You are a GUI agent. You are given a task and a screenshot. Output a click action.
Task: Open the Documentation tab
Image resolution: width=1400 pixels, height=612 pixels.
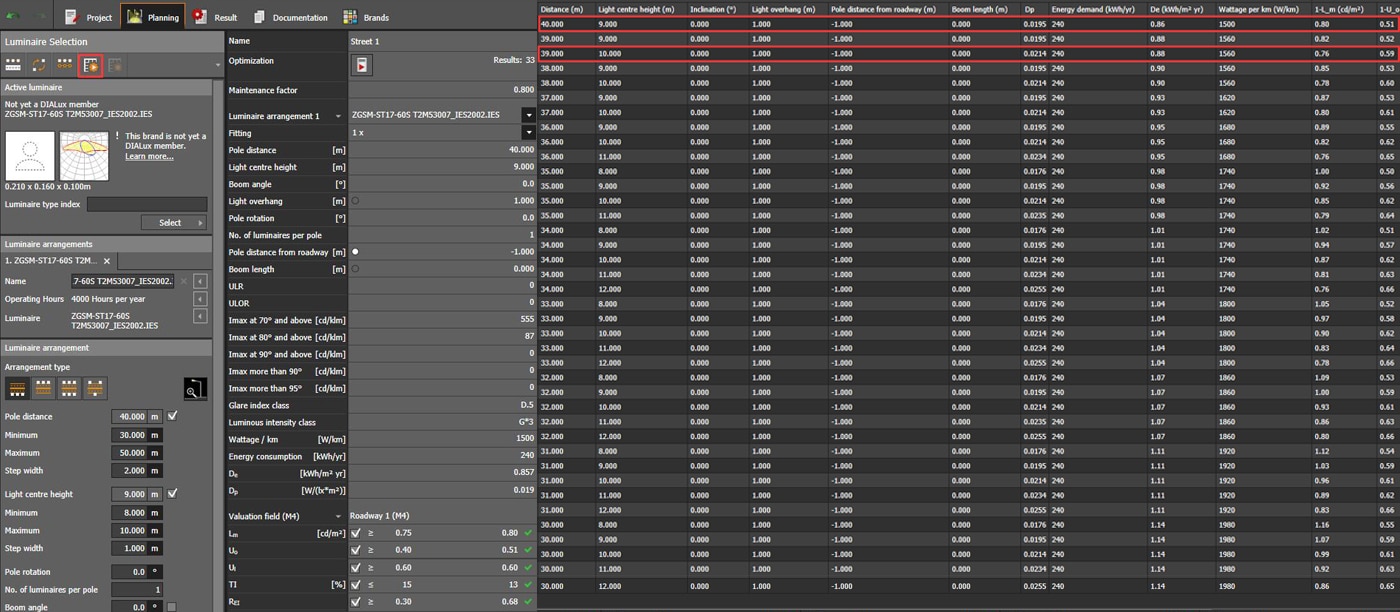pos(290,17)
